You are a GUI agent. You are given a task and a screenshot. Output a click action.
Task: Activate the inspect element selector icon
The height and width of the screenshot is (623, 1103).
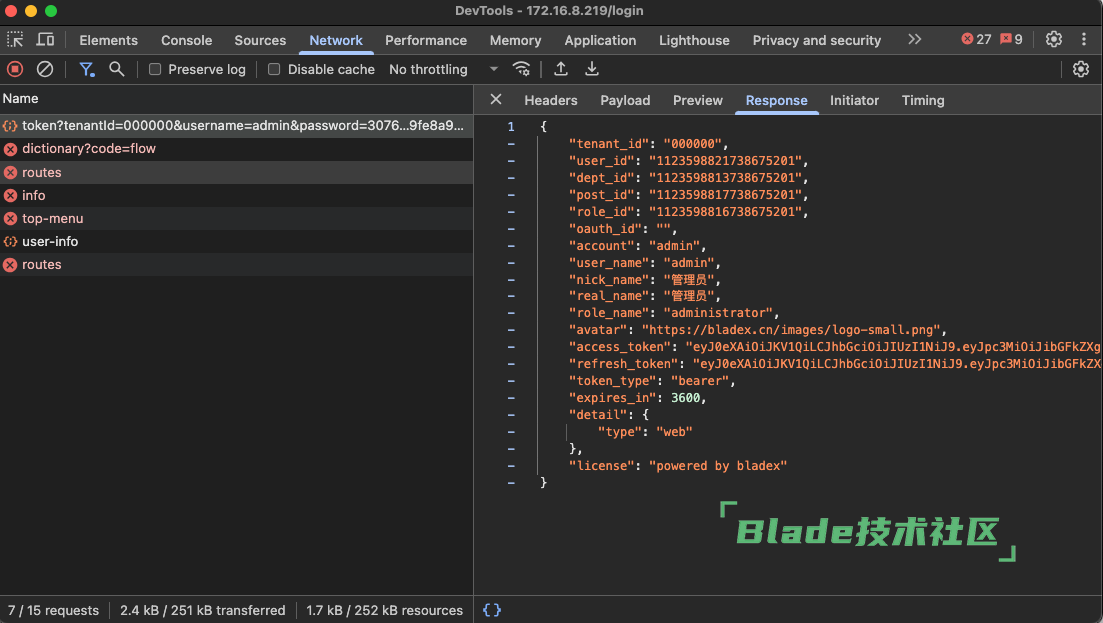pos(15,39)
